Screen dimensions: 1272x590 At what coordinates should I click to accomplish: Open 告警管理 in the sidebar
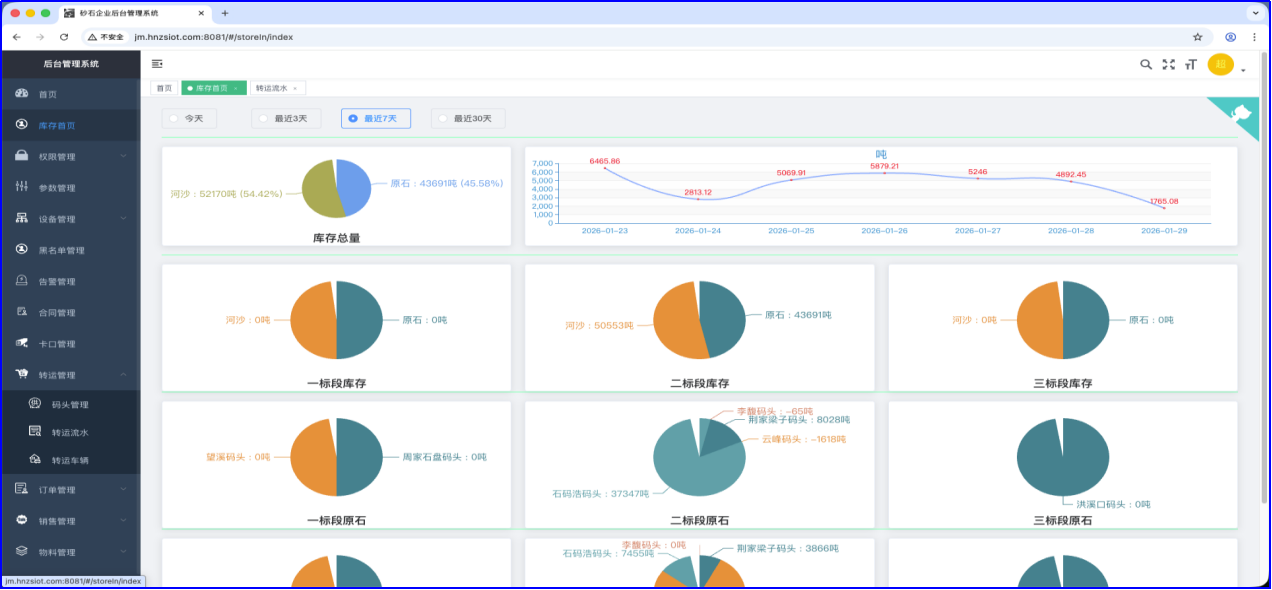point(70,281)
